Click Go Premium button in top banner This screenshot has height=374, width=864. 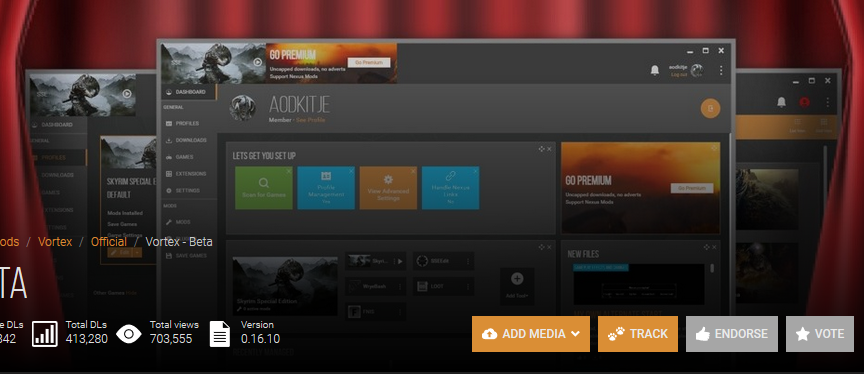(369, 63)
